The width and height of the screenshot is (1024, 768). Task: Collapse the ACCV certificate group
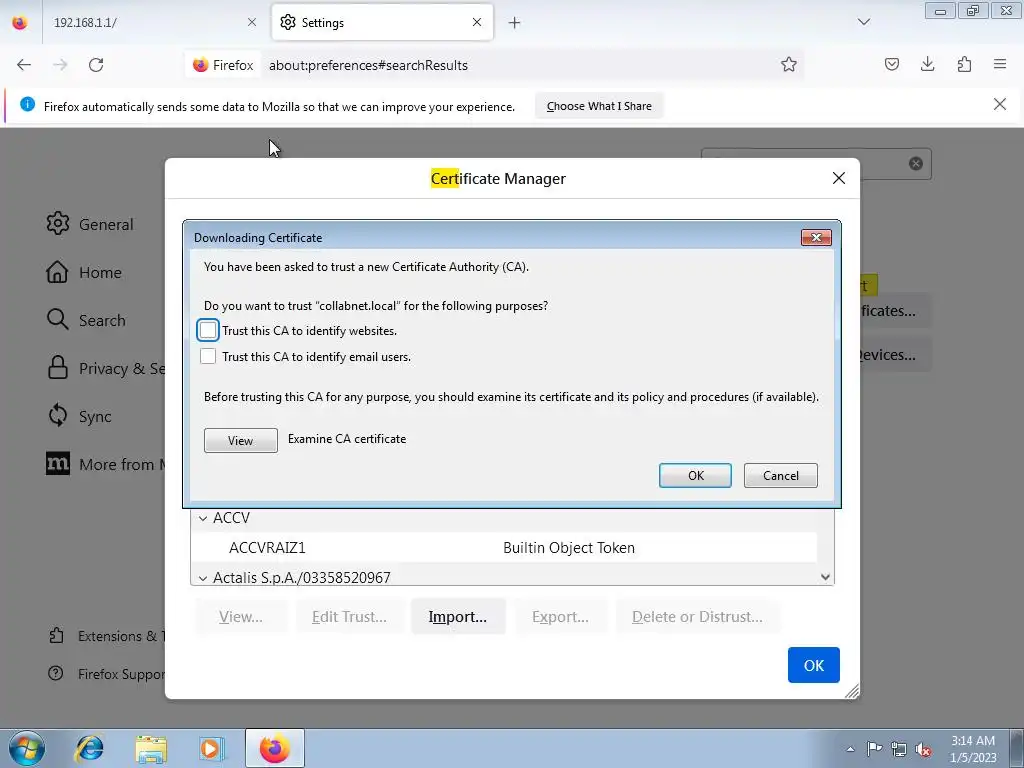203,518
